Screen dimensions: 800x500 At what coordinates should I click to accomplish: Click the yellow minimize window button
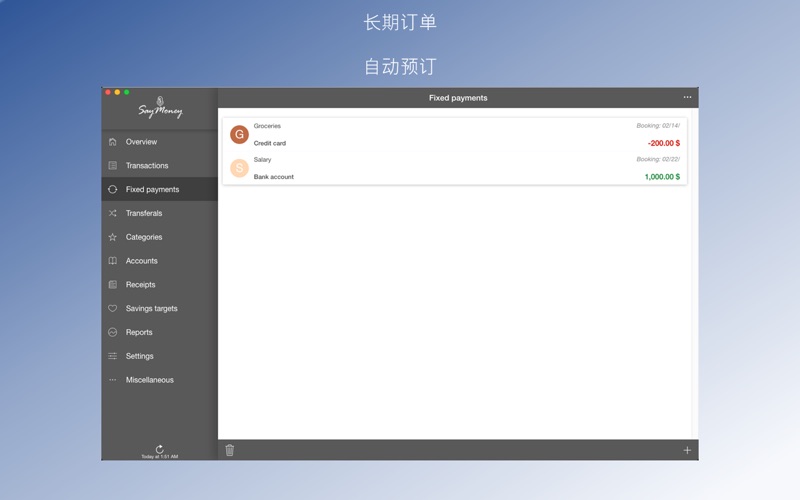click(117, 92)
